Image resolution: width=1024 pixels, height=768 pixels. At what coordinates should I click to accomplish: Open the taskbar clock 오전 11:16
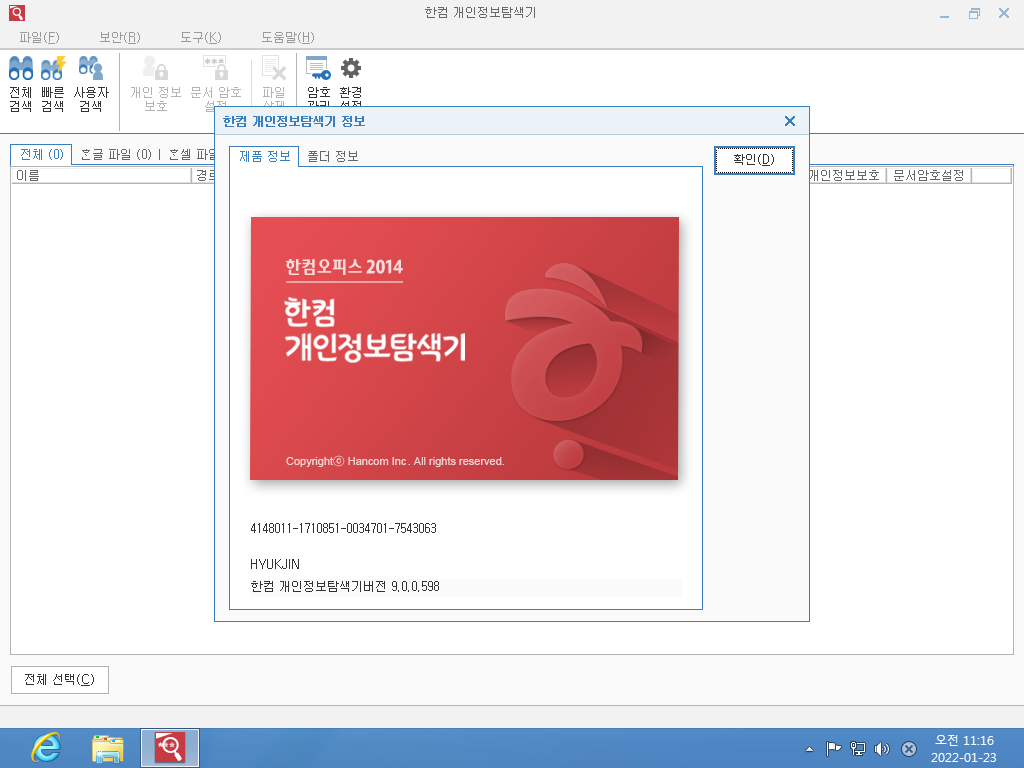click(964, 748)
